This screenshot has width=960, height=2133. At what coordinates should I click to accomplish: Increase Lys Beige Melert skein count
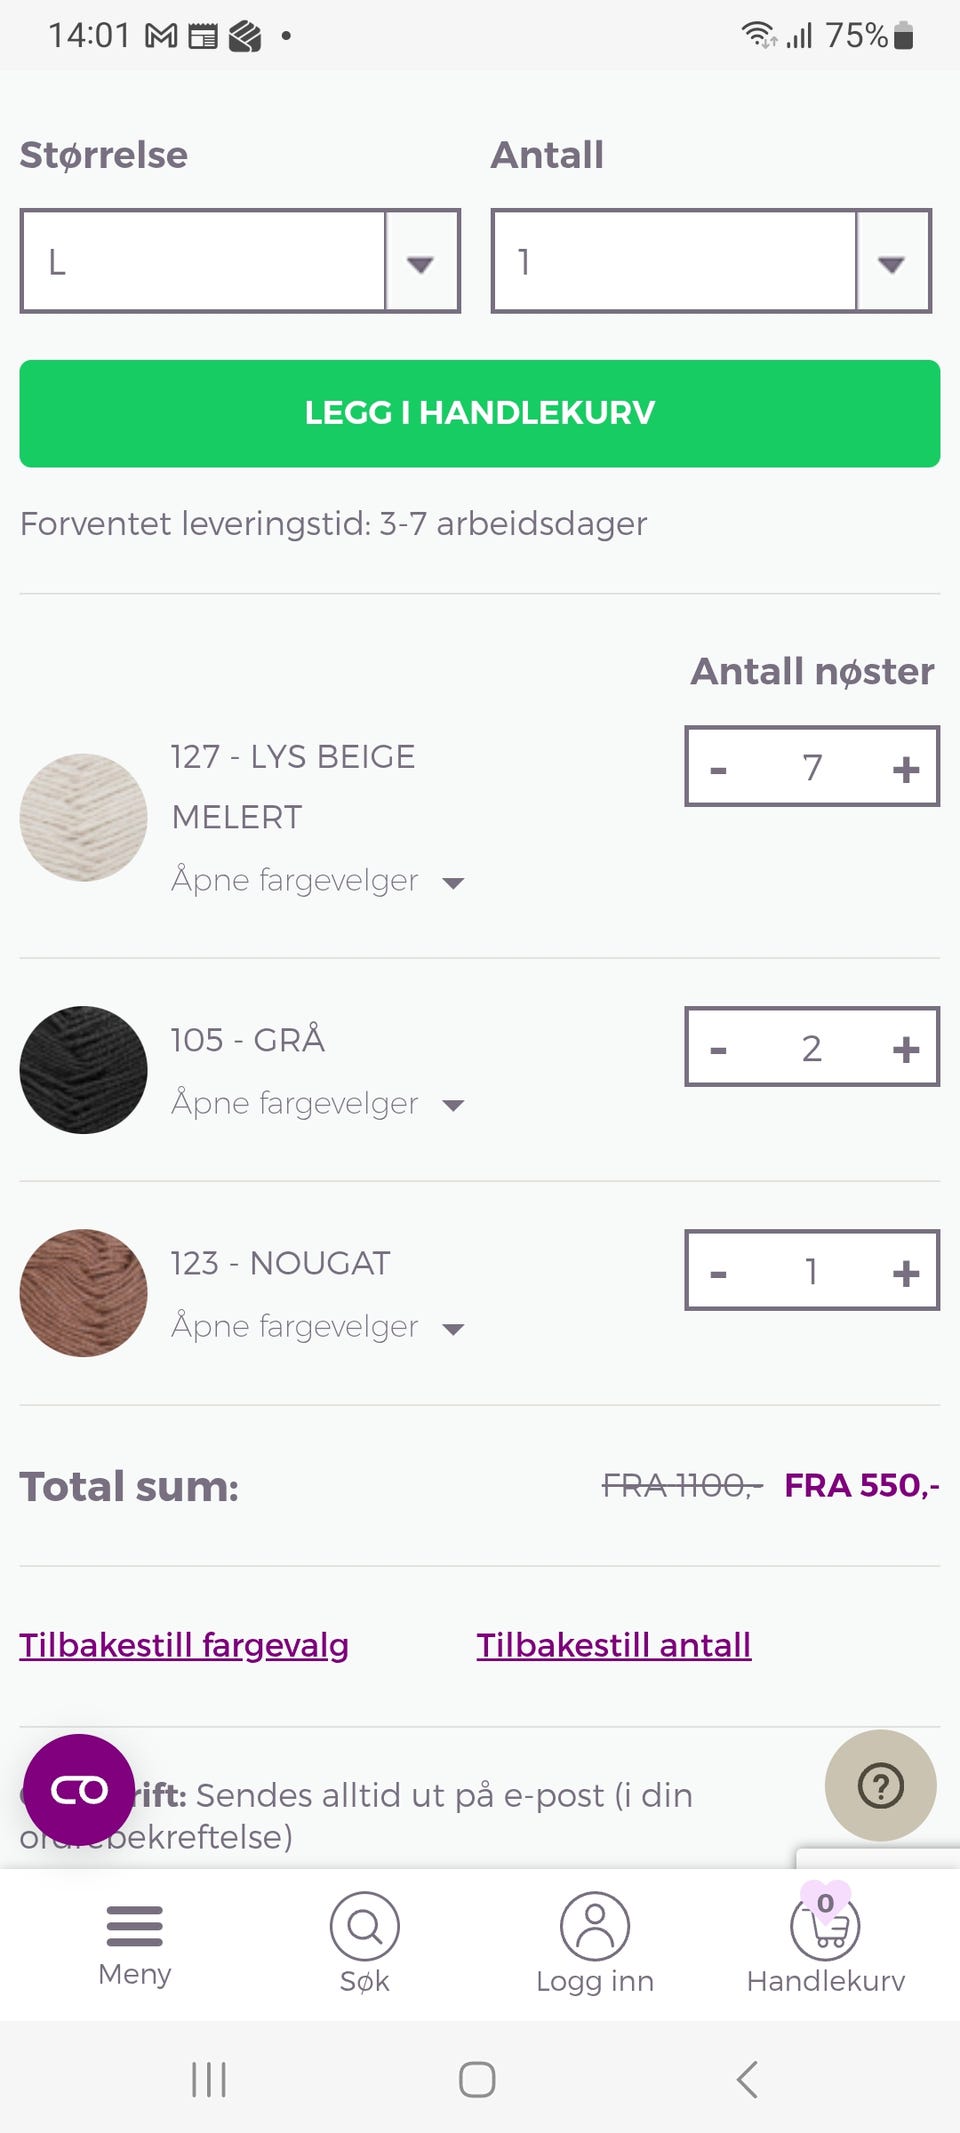[906, 768]
